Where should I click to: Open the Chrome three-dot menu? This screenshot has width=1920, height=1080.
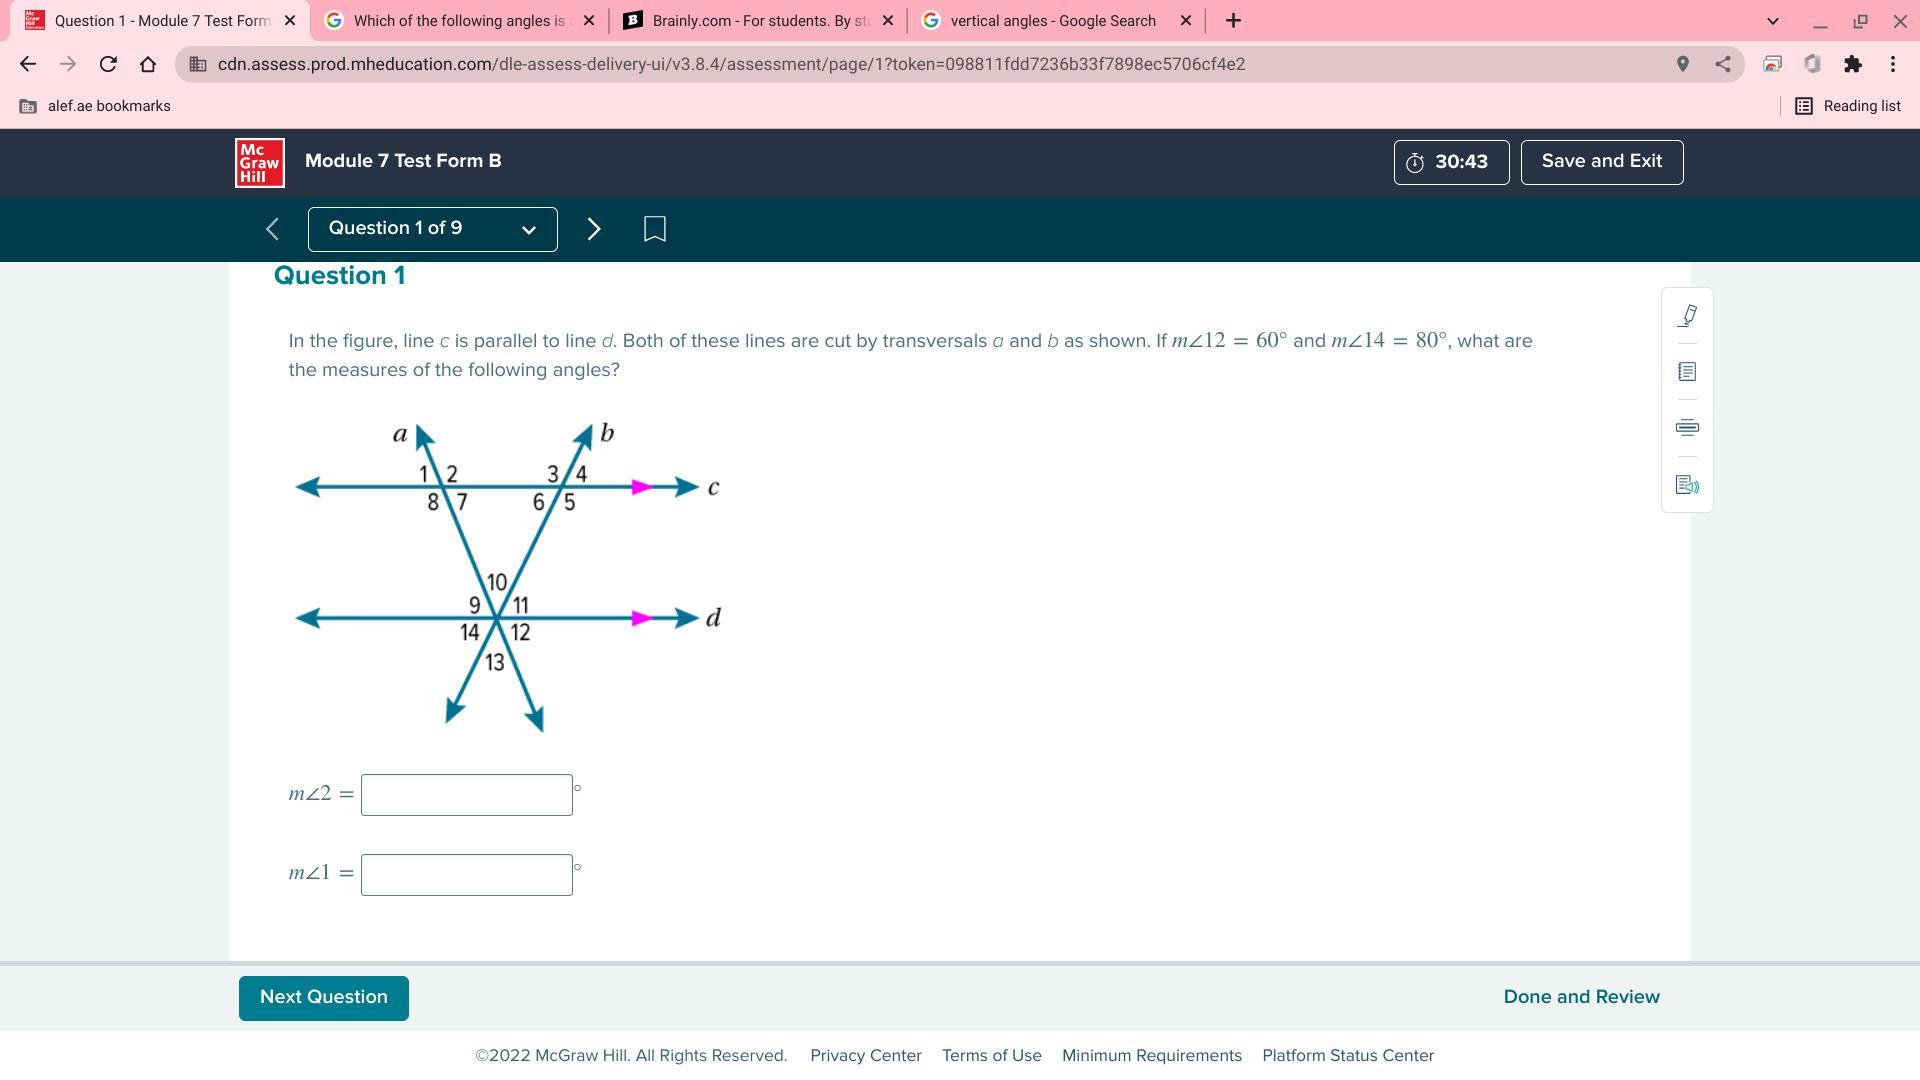pos(1893,64)
